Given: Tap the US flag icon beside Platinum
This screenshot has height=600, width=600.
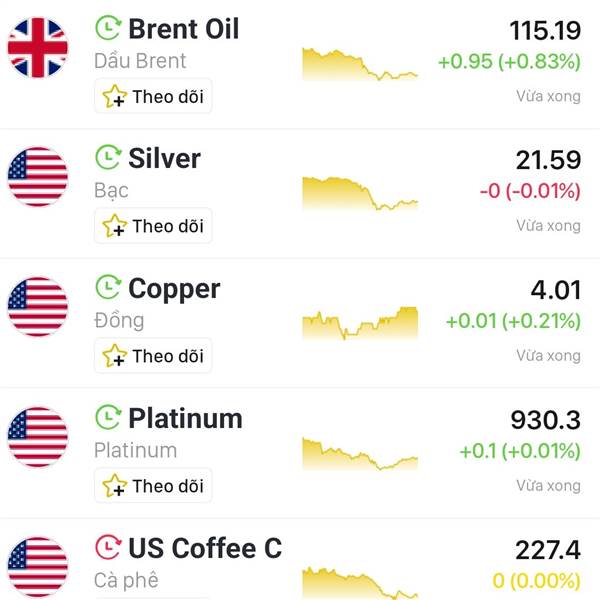Looking at the screenshot, I should pyautogui.click(x=38, y=437).
